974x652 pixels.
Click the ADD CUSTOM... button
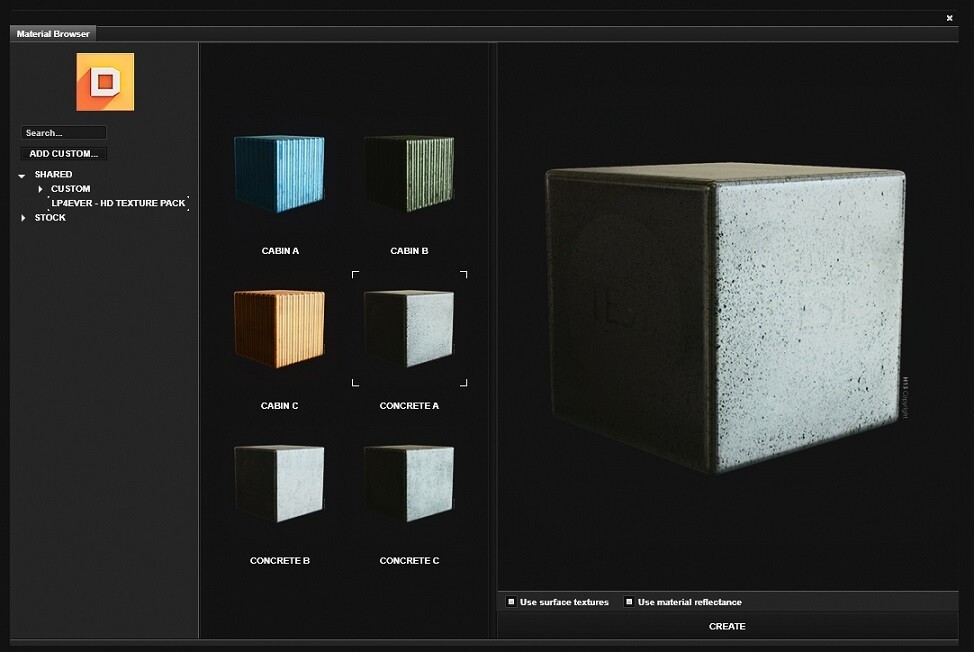point(64,154)
